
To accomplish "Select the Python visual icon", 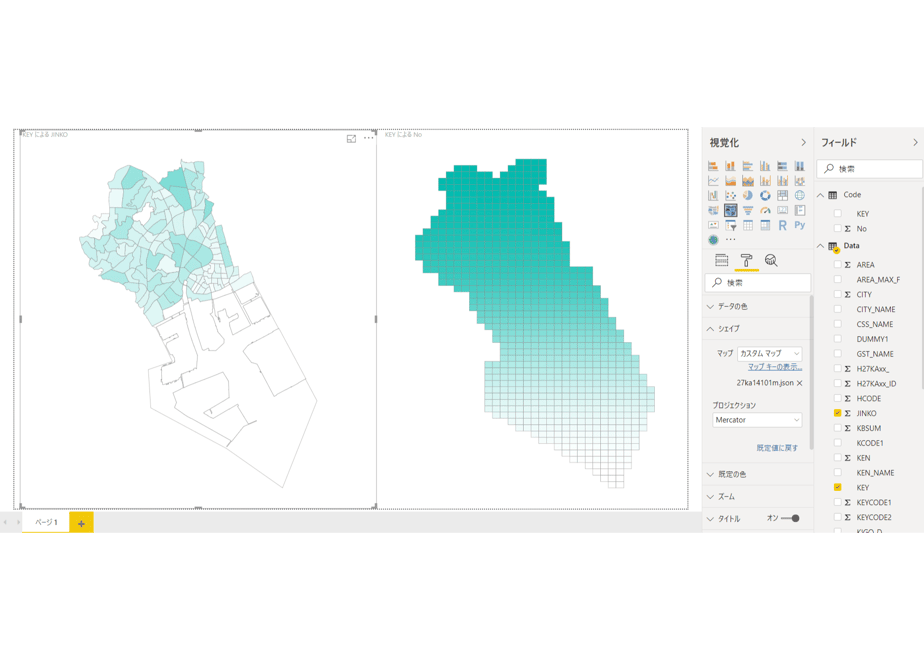I will (800, 225).
